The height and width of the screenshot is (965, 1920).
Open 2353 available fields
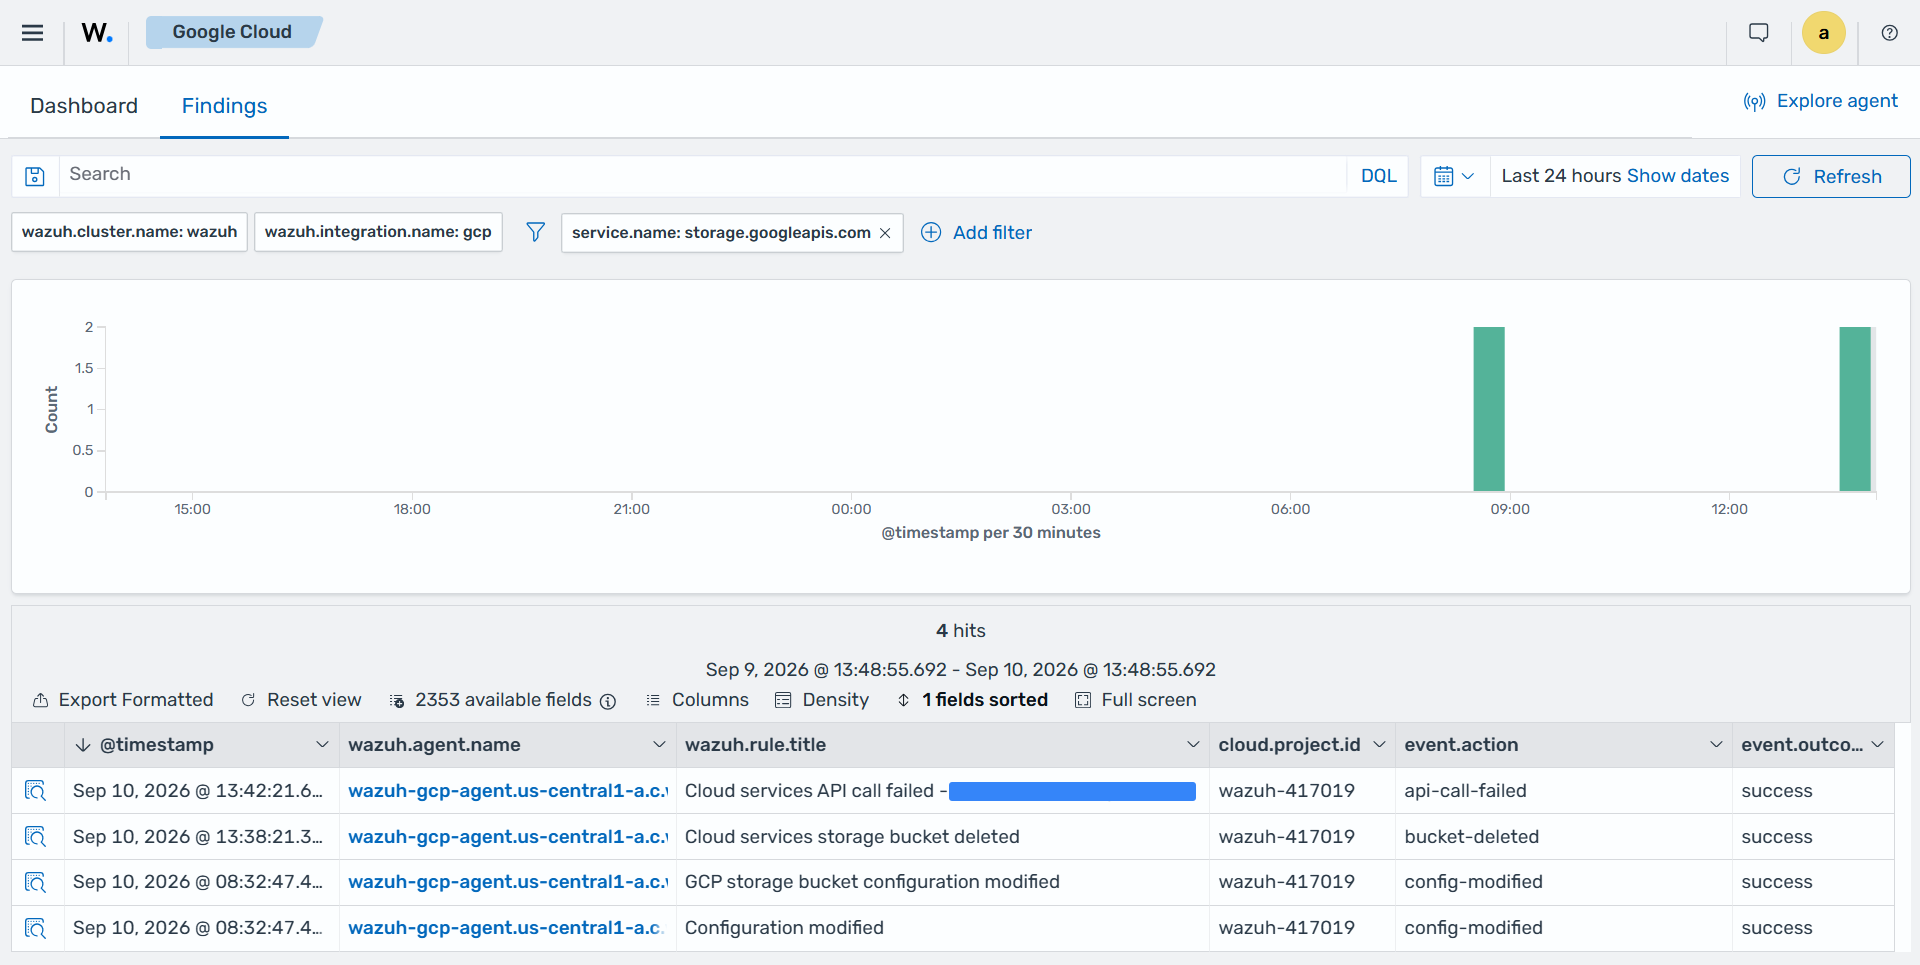492,700
